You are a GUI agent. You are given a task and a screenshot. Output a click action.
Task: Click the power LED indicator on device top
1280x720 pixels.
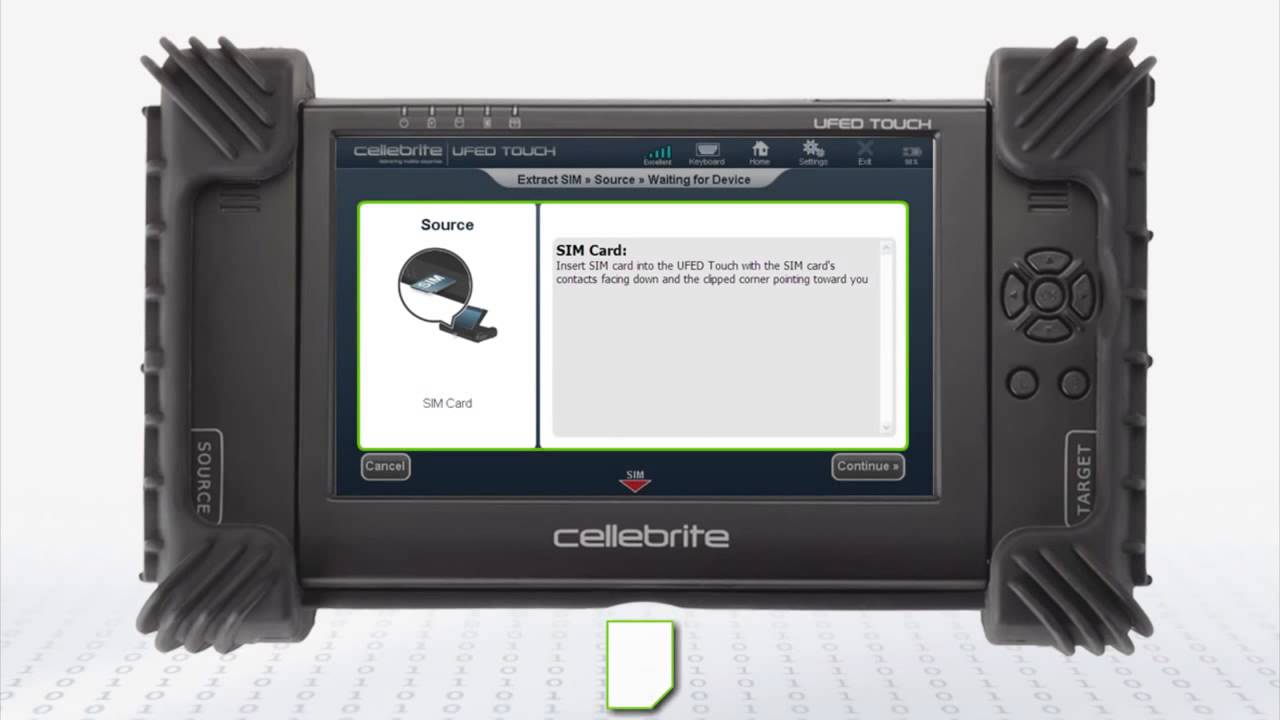point(404,118)
